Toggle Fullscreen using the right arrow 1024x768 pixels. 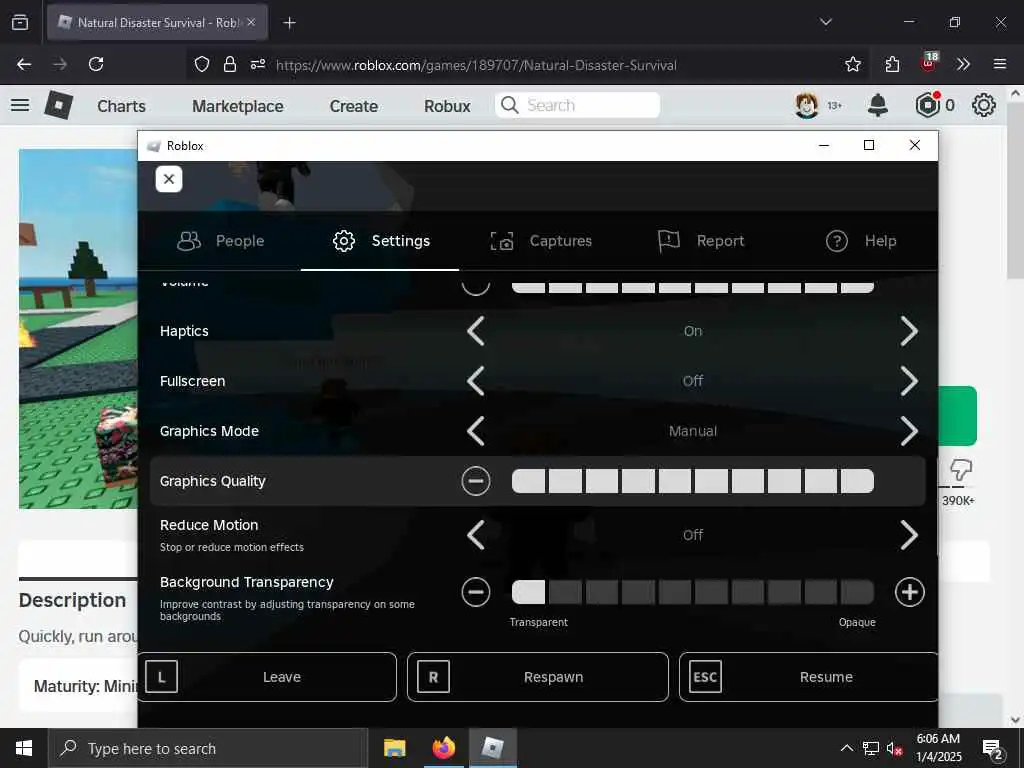(909, 381)
